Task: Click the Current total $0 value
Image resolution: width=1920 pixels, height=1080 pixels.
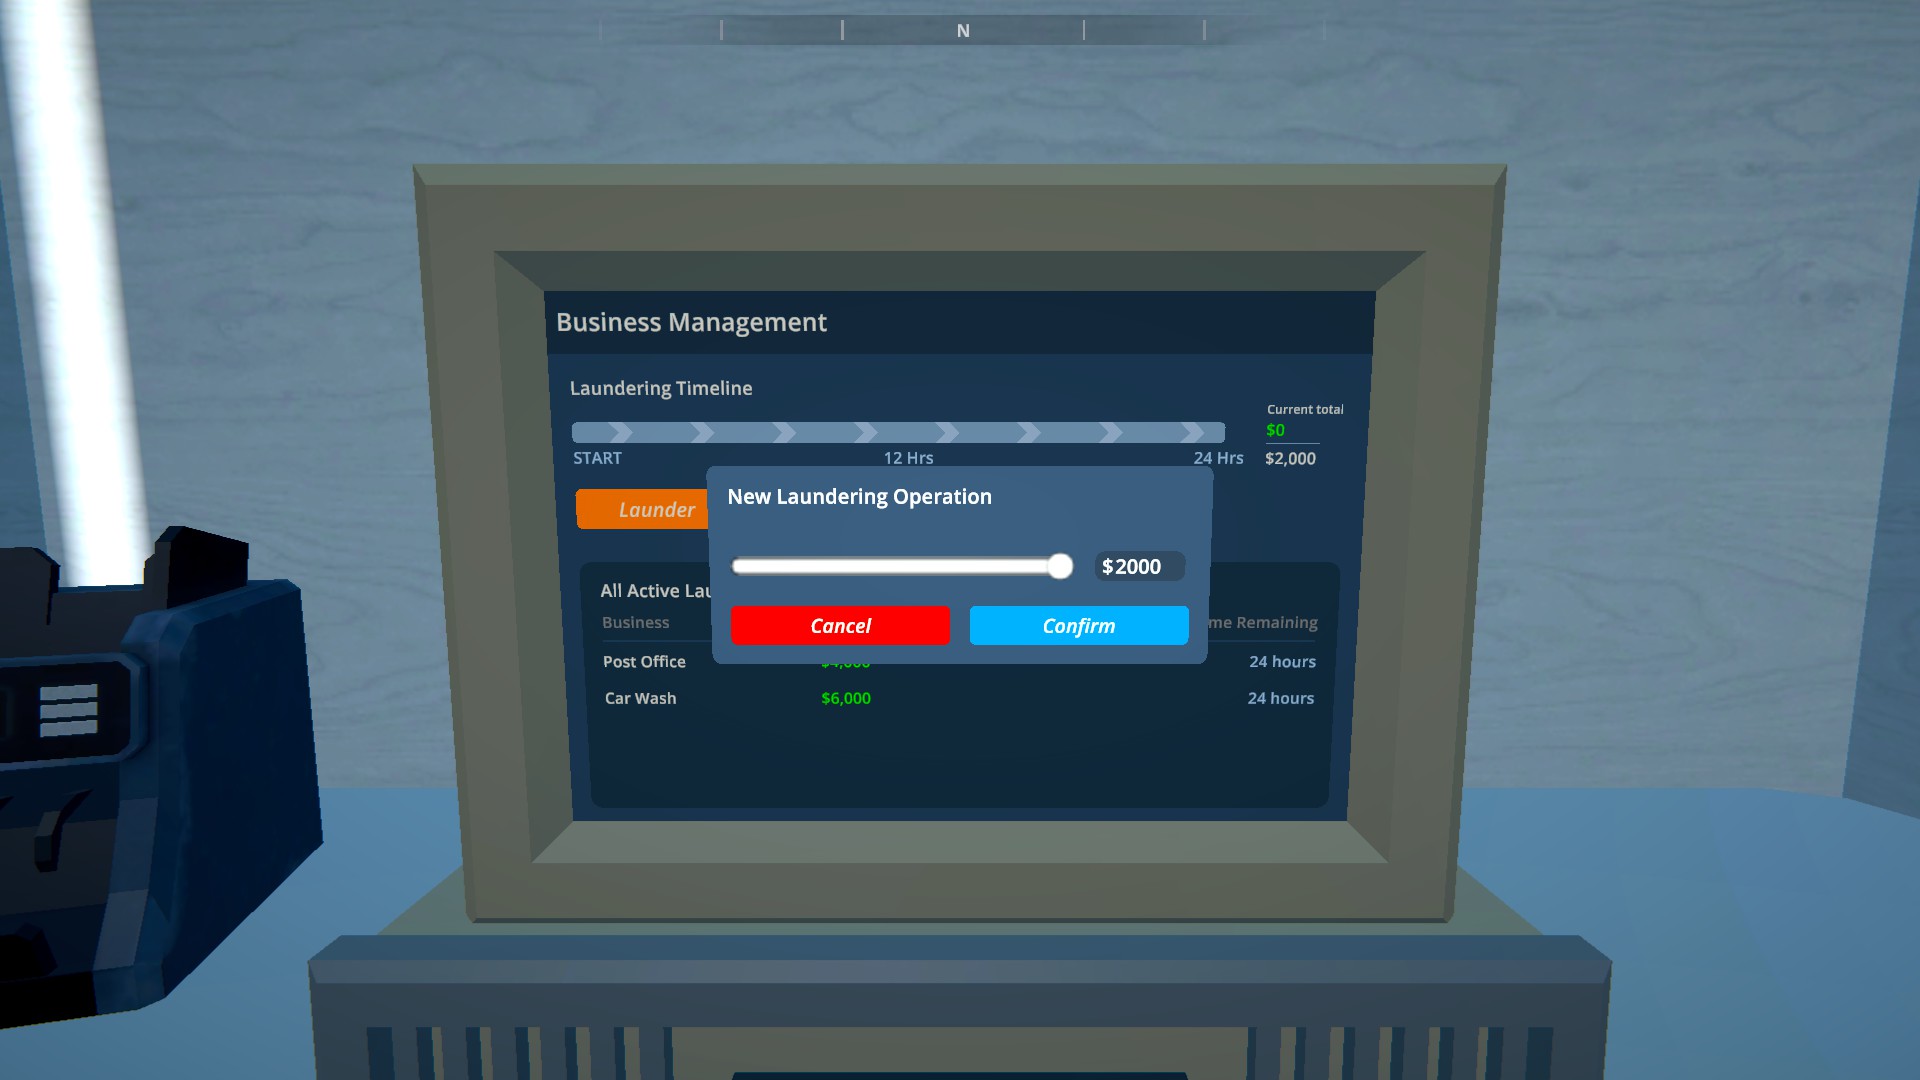Action: [x=1275, y=430]
